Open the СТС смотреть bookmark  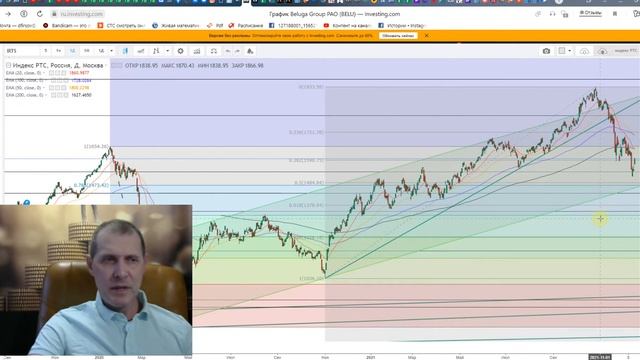(x=121, y=25)
